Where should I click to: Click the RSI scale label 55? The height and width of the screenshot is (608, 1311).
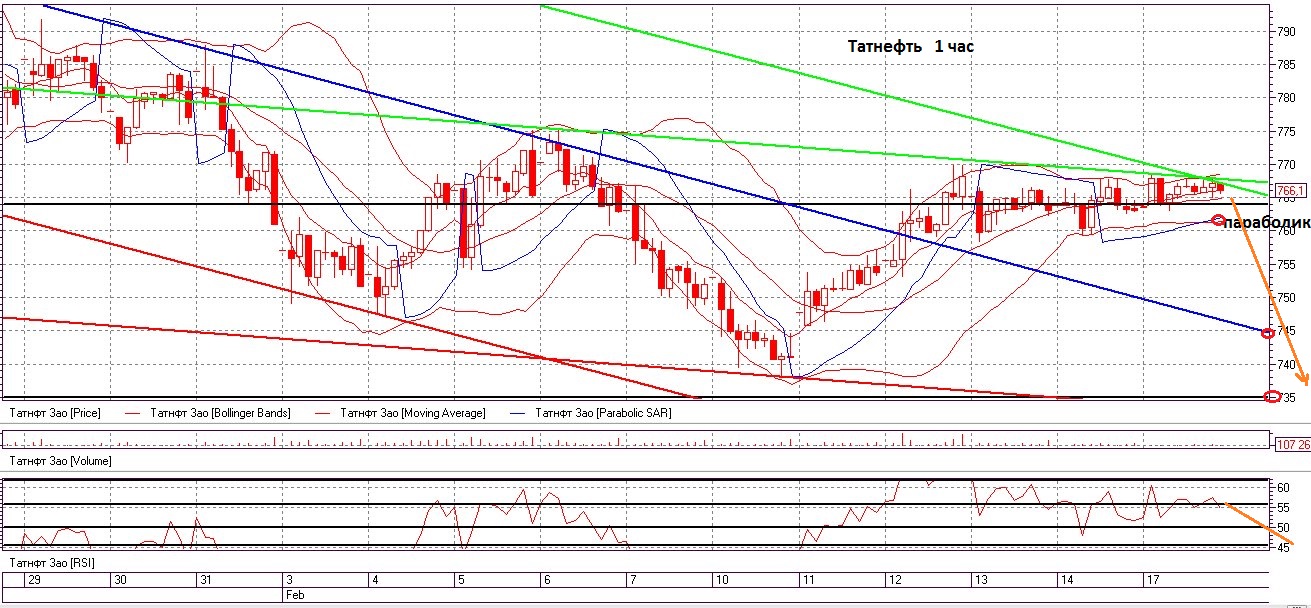[x=1283, y=508]
